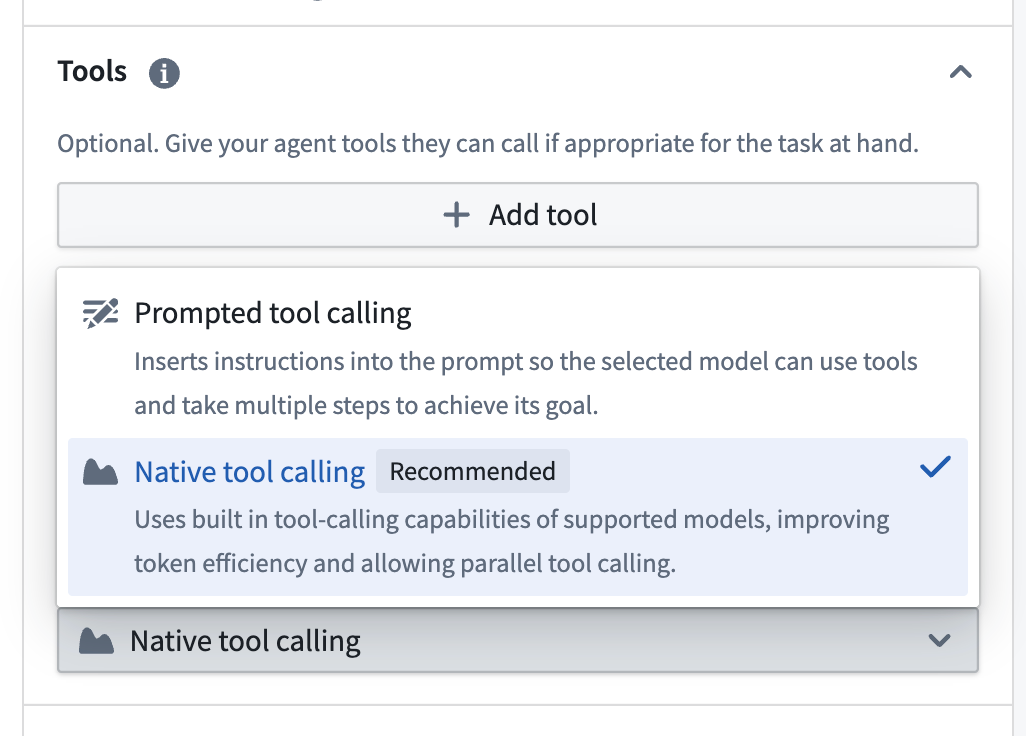Click the Recommended badge

pyautogui.click(x=472, y=470)
